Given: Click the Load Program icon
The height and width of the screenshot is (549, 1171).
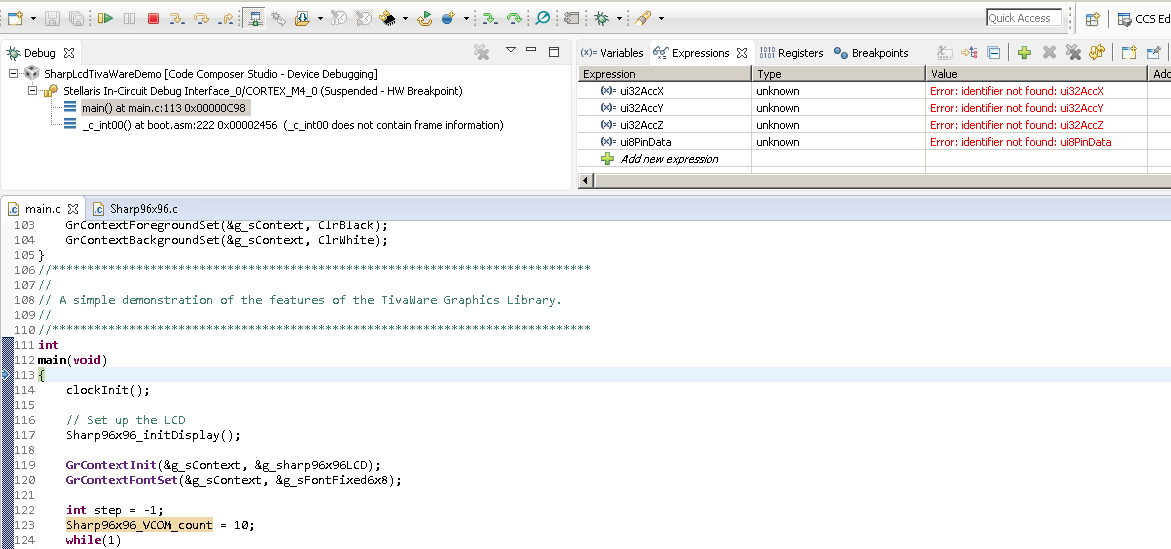Looking at the screenshot, I should tap(302, 18).
